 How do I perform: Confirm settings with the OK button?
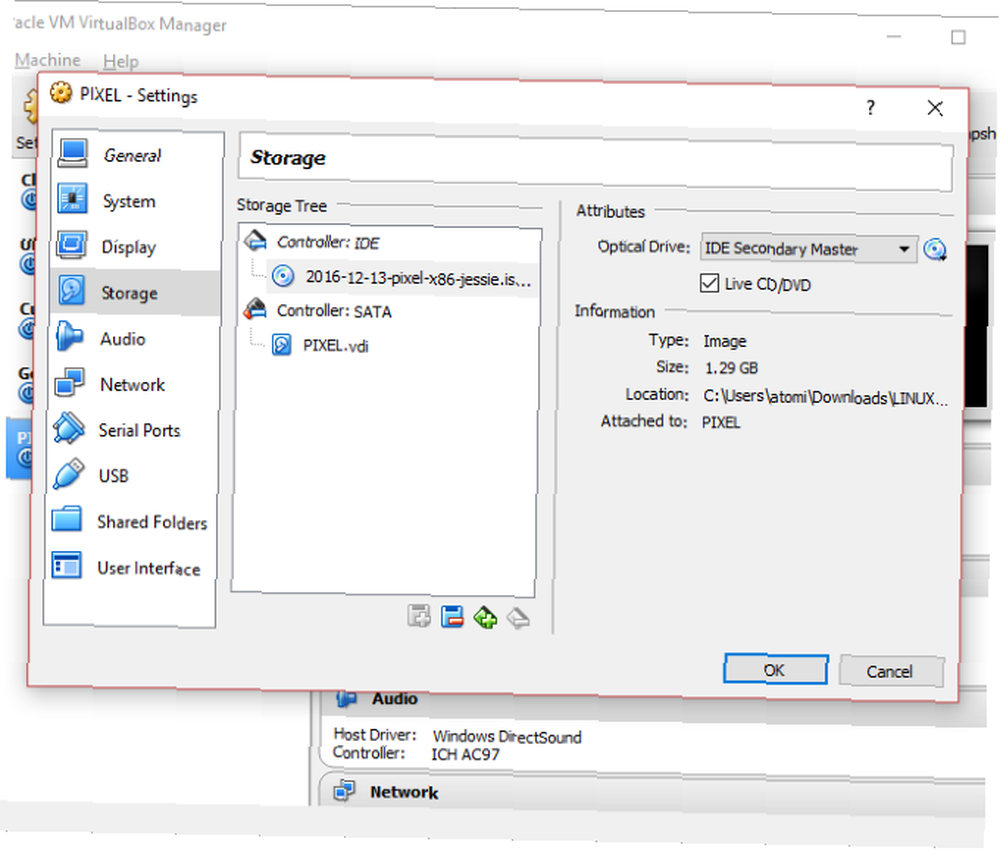pyautogui.click(x=776, y=670)
